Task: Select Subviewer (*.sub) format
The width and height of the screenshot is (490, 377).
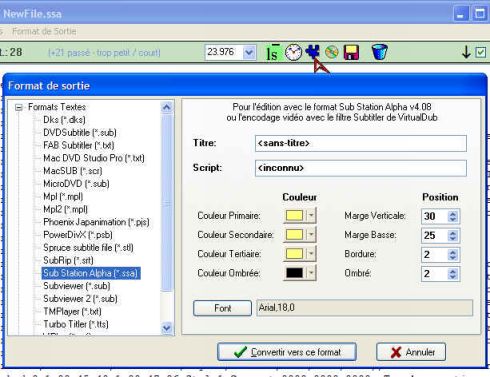Action: click(77, 286)
